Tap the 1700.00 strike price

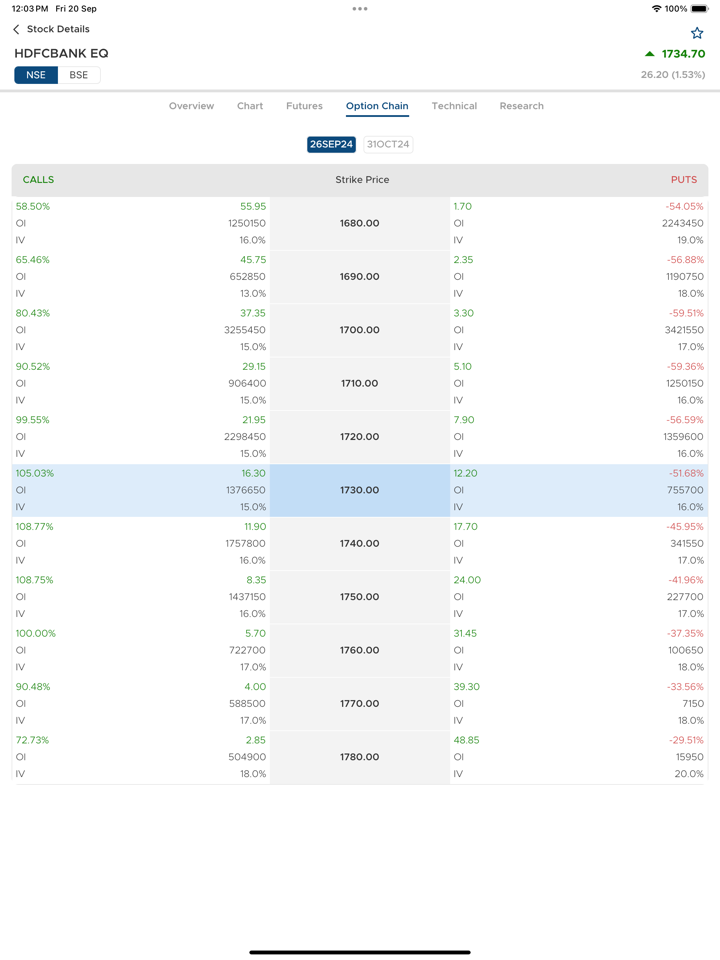click(360, 330)
